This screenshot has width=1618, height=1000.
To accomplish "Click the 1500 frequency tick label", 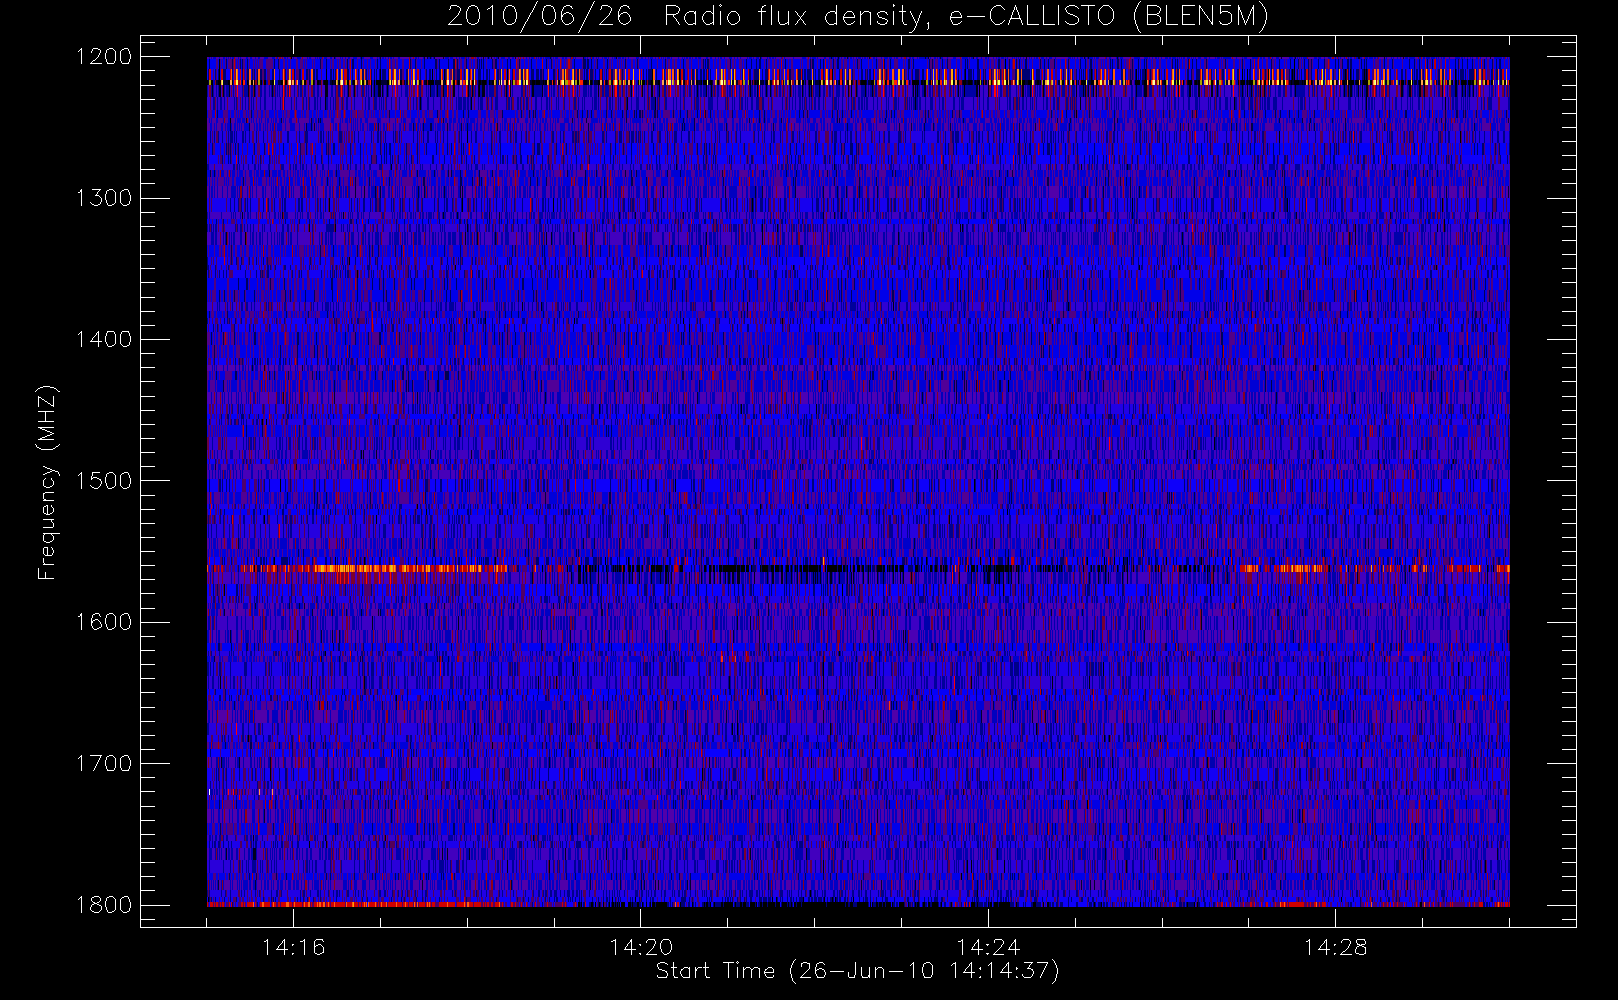I will 104,481.
